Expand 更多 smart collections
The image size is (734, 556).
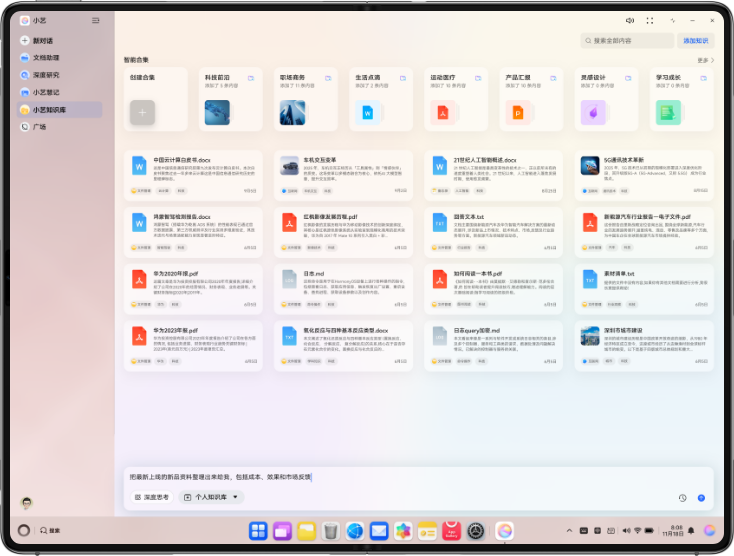705,60
